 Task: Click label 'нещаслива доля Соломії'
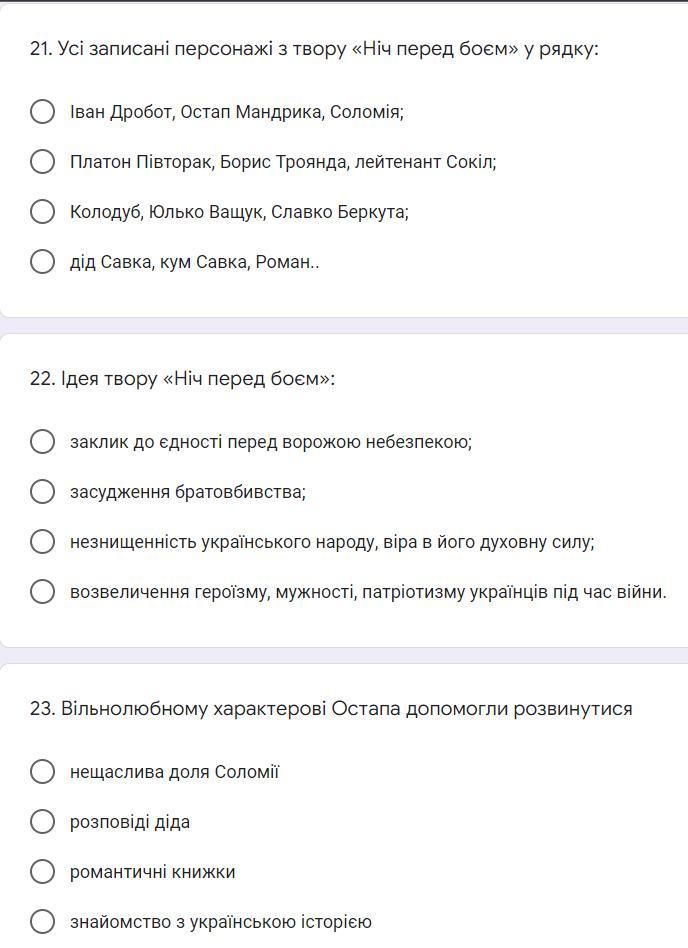(x=174, y=772)
